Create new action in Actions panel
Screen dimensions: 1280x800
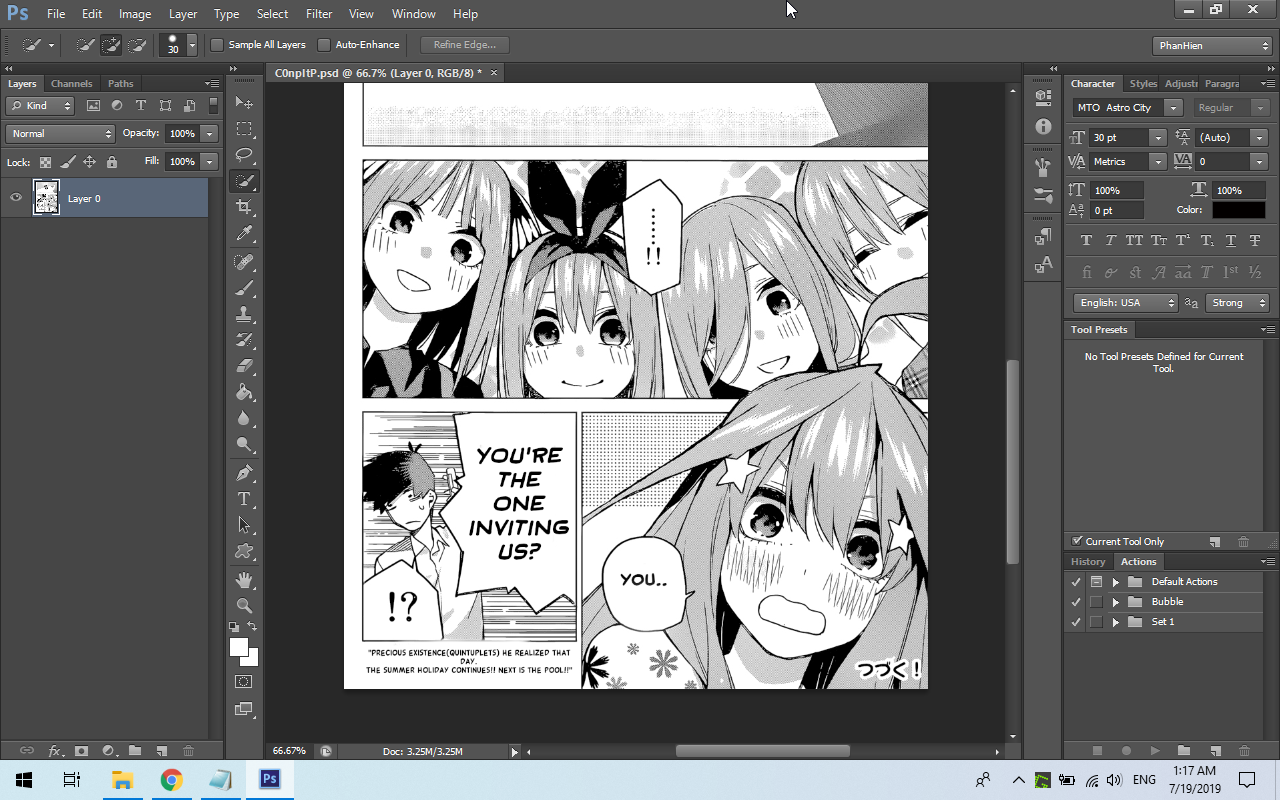click(x=1216, y=750)
